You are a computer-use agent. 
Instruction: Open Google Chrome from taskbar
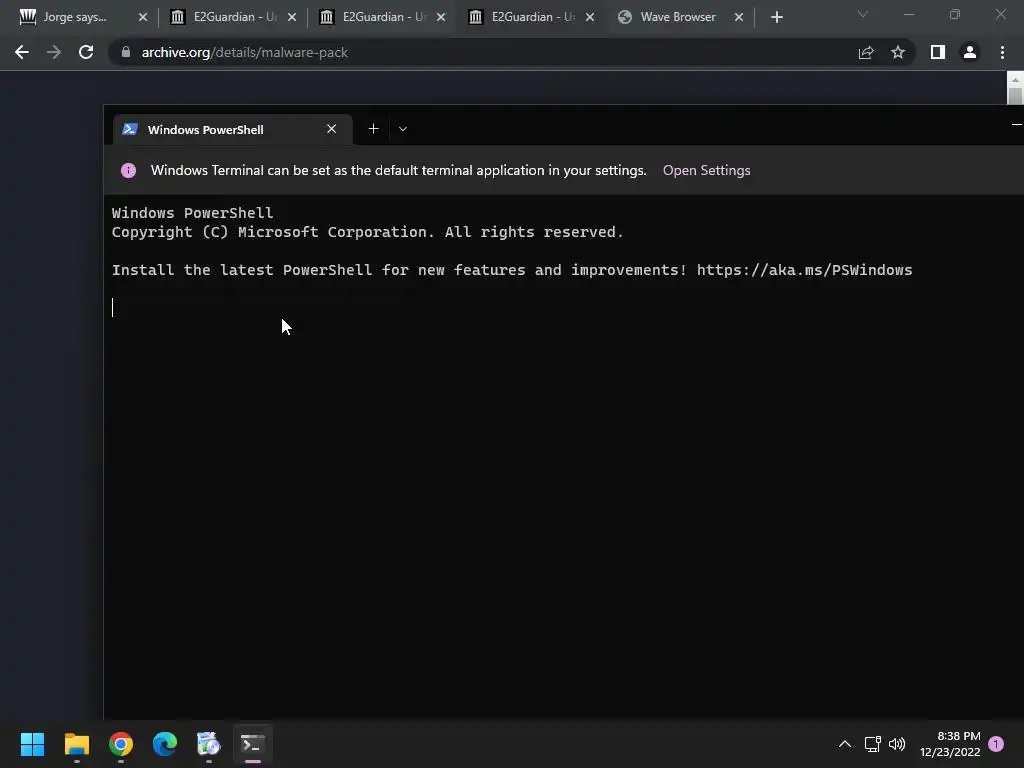(x=121, y=744)
